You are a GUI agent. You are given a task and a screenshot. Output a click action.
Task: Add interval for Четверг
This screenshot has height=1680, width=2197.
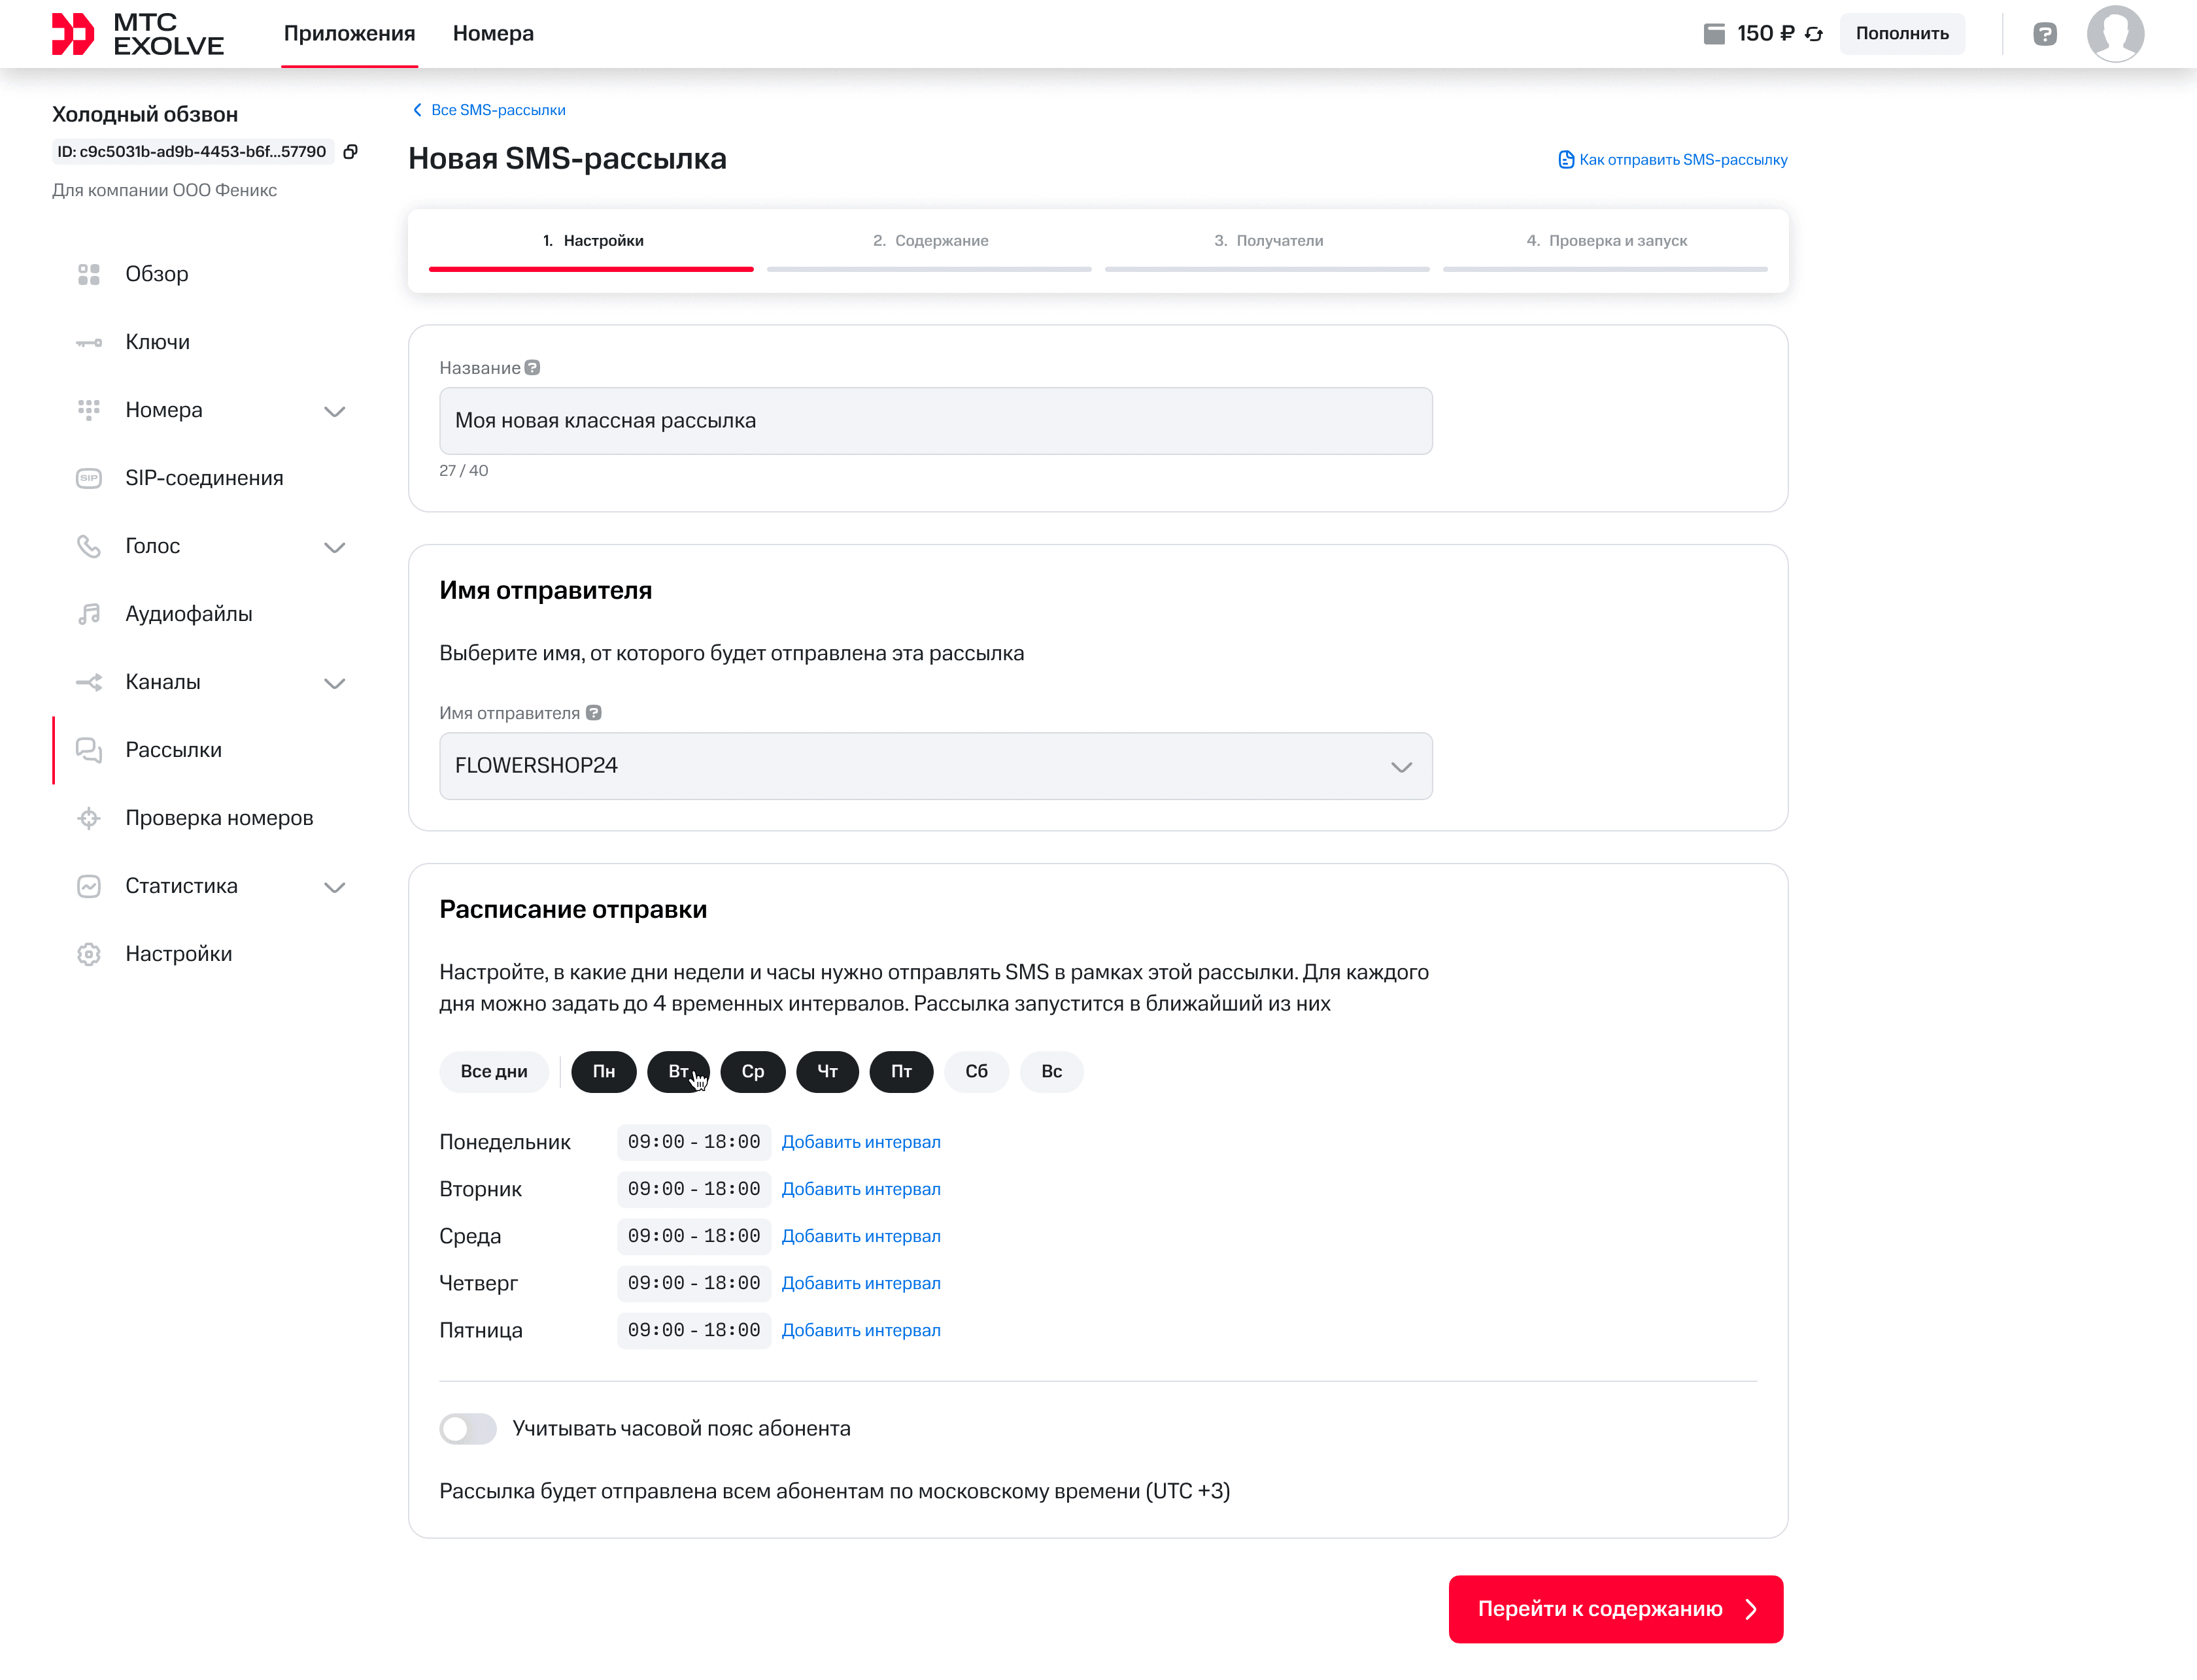pos(861,1283)
